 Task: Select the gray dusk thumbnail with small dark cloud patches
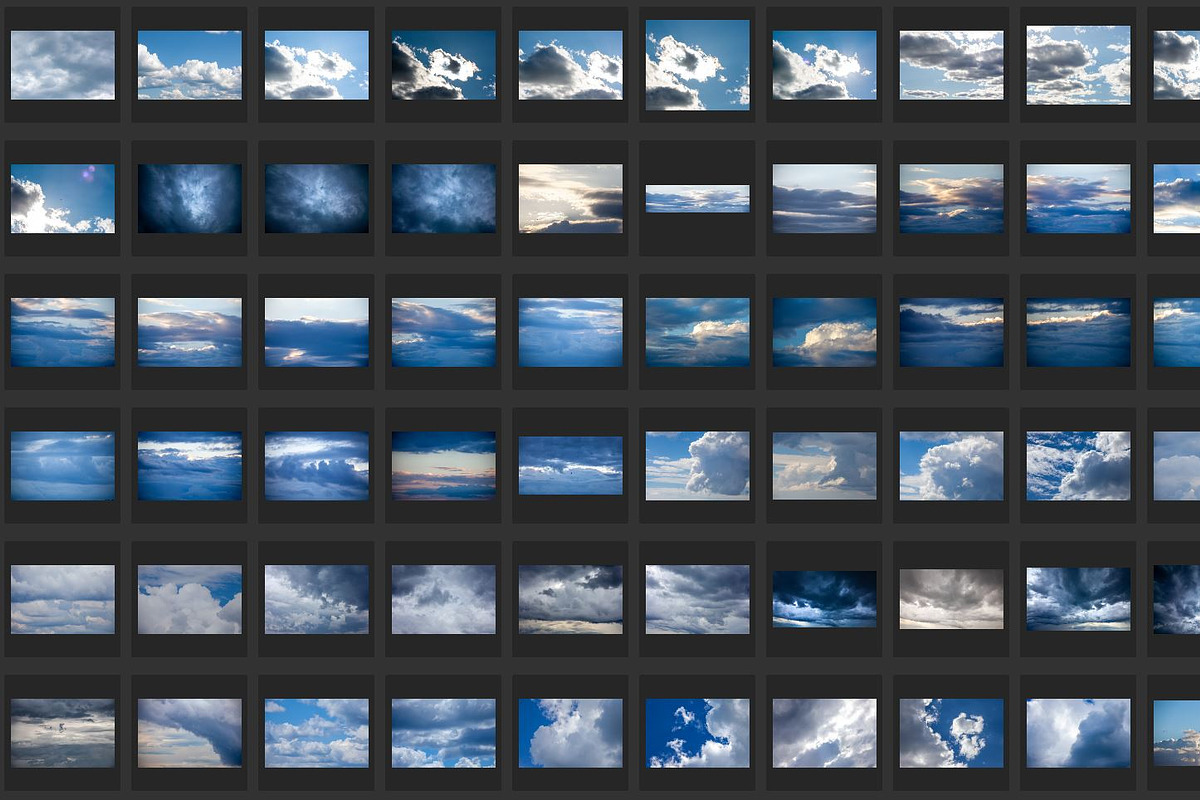click(x=63, y=733)
